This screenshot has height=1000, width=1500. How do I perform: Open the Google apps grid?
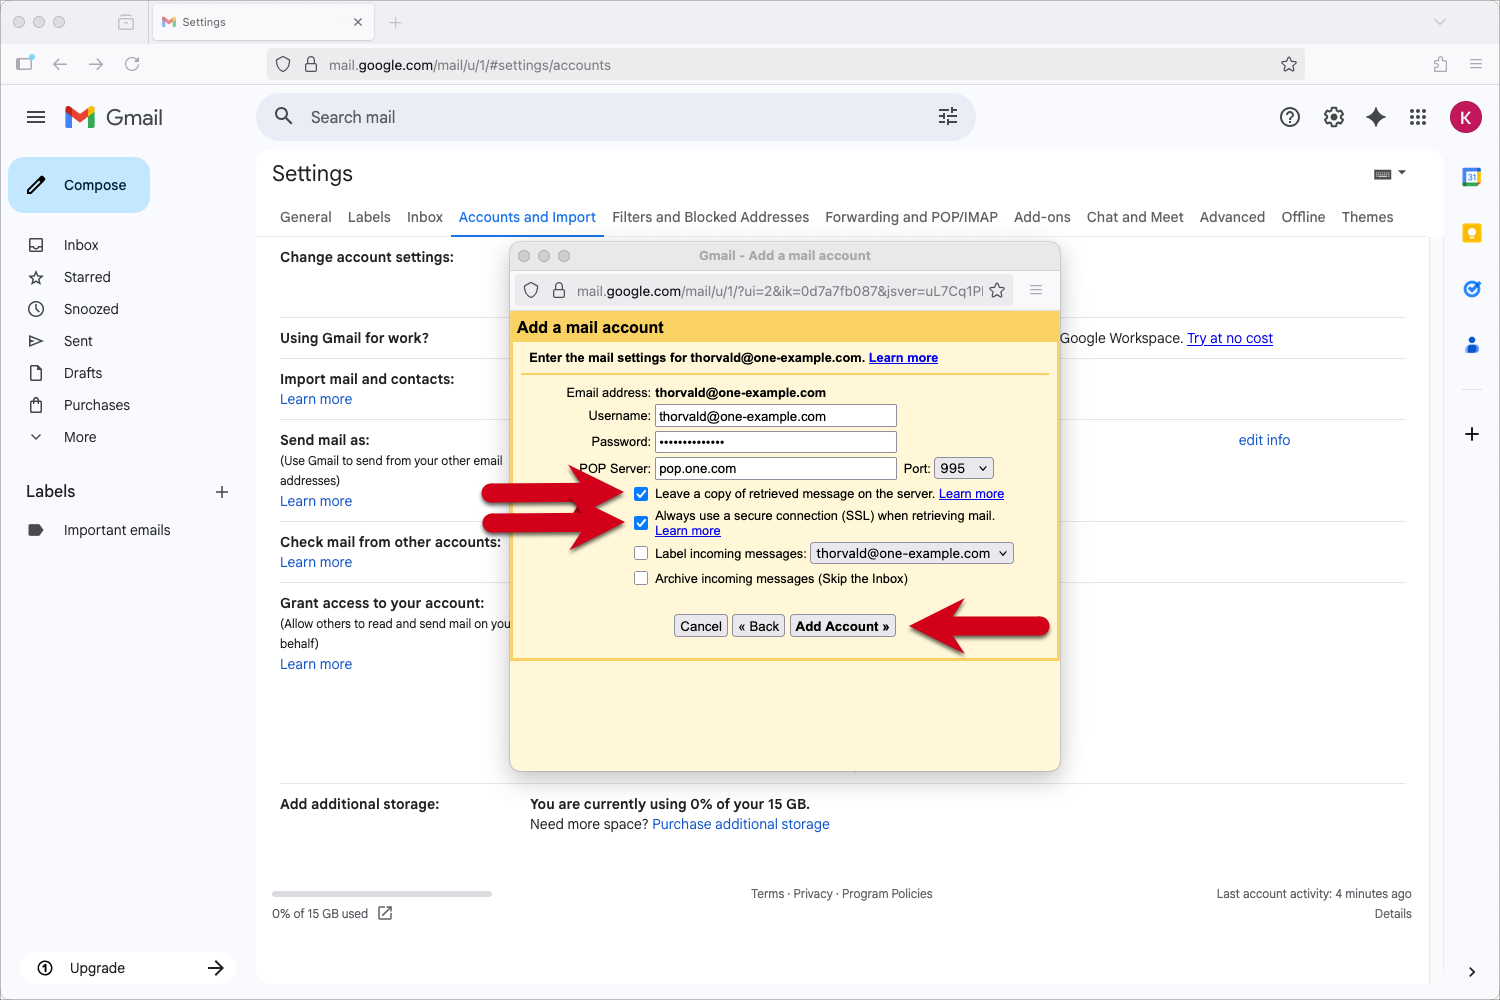click(x=1418, y=117)
